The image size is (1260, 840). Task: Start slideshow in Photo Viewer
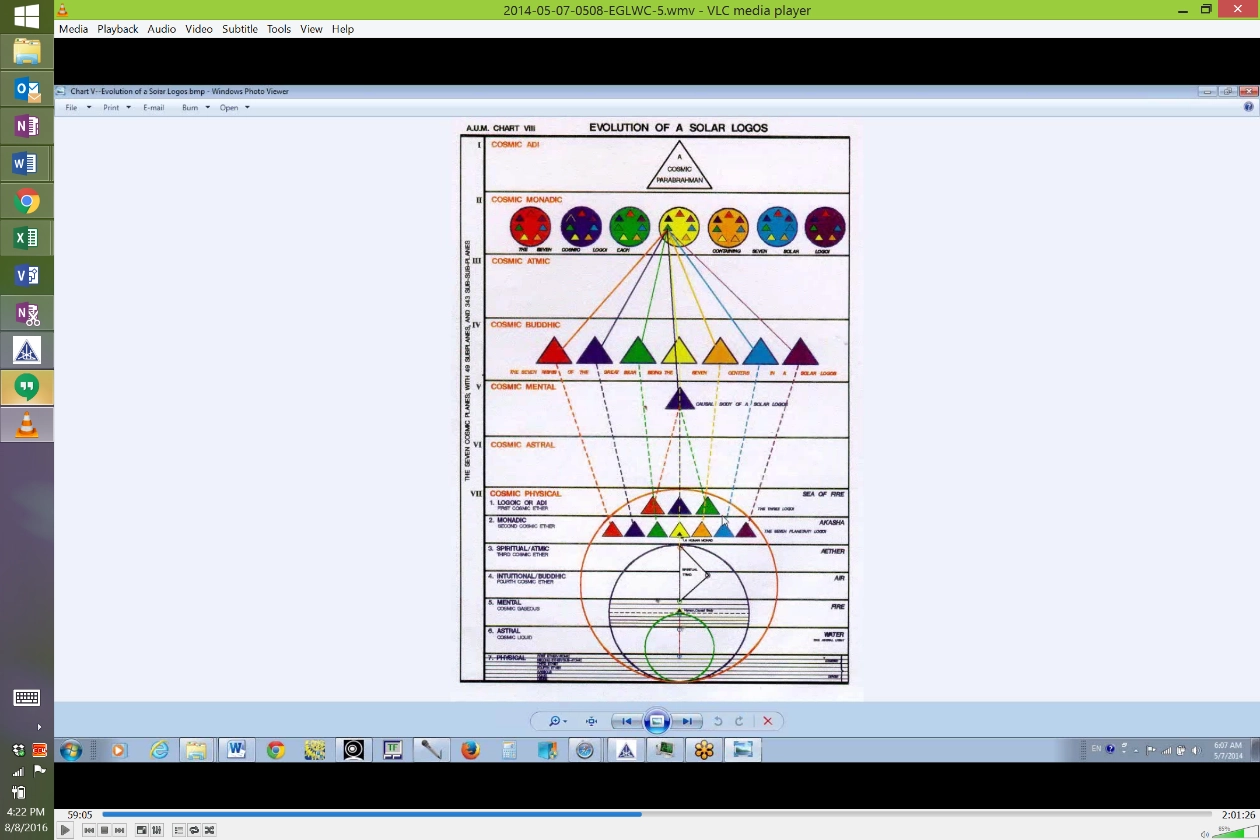657,721
